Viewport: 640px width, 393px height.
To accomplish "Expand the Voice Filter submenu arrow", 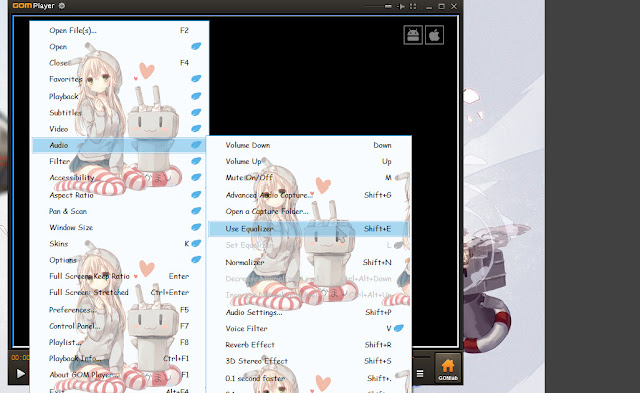I will [x=399, y=328].
